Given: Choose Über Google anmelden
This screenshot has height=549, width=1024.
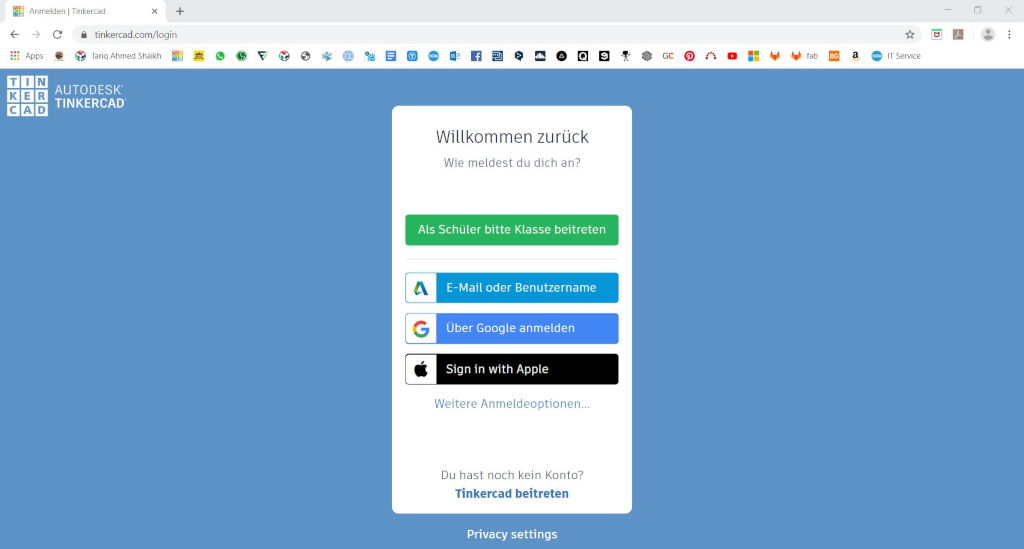Looking at the screenshot, I should click(512, 328).
